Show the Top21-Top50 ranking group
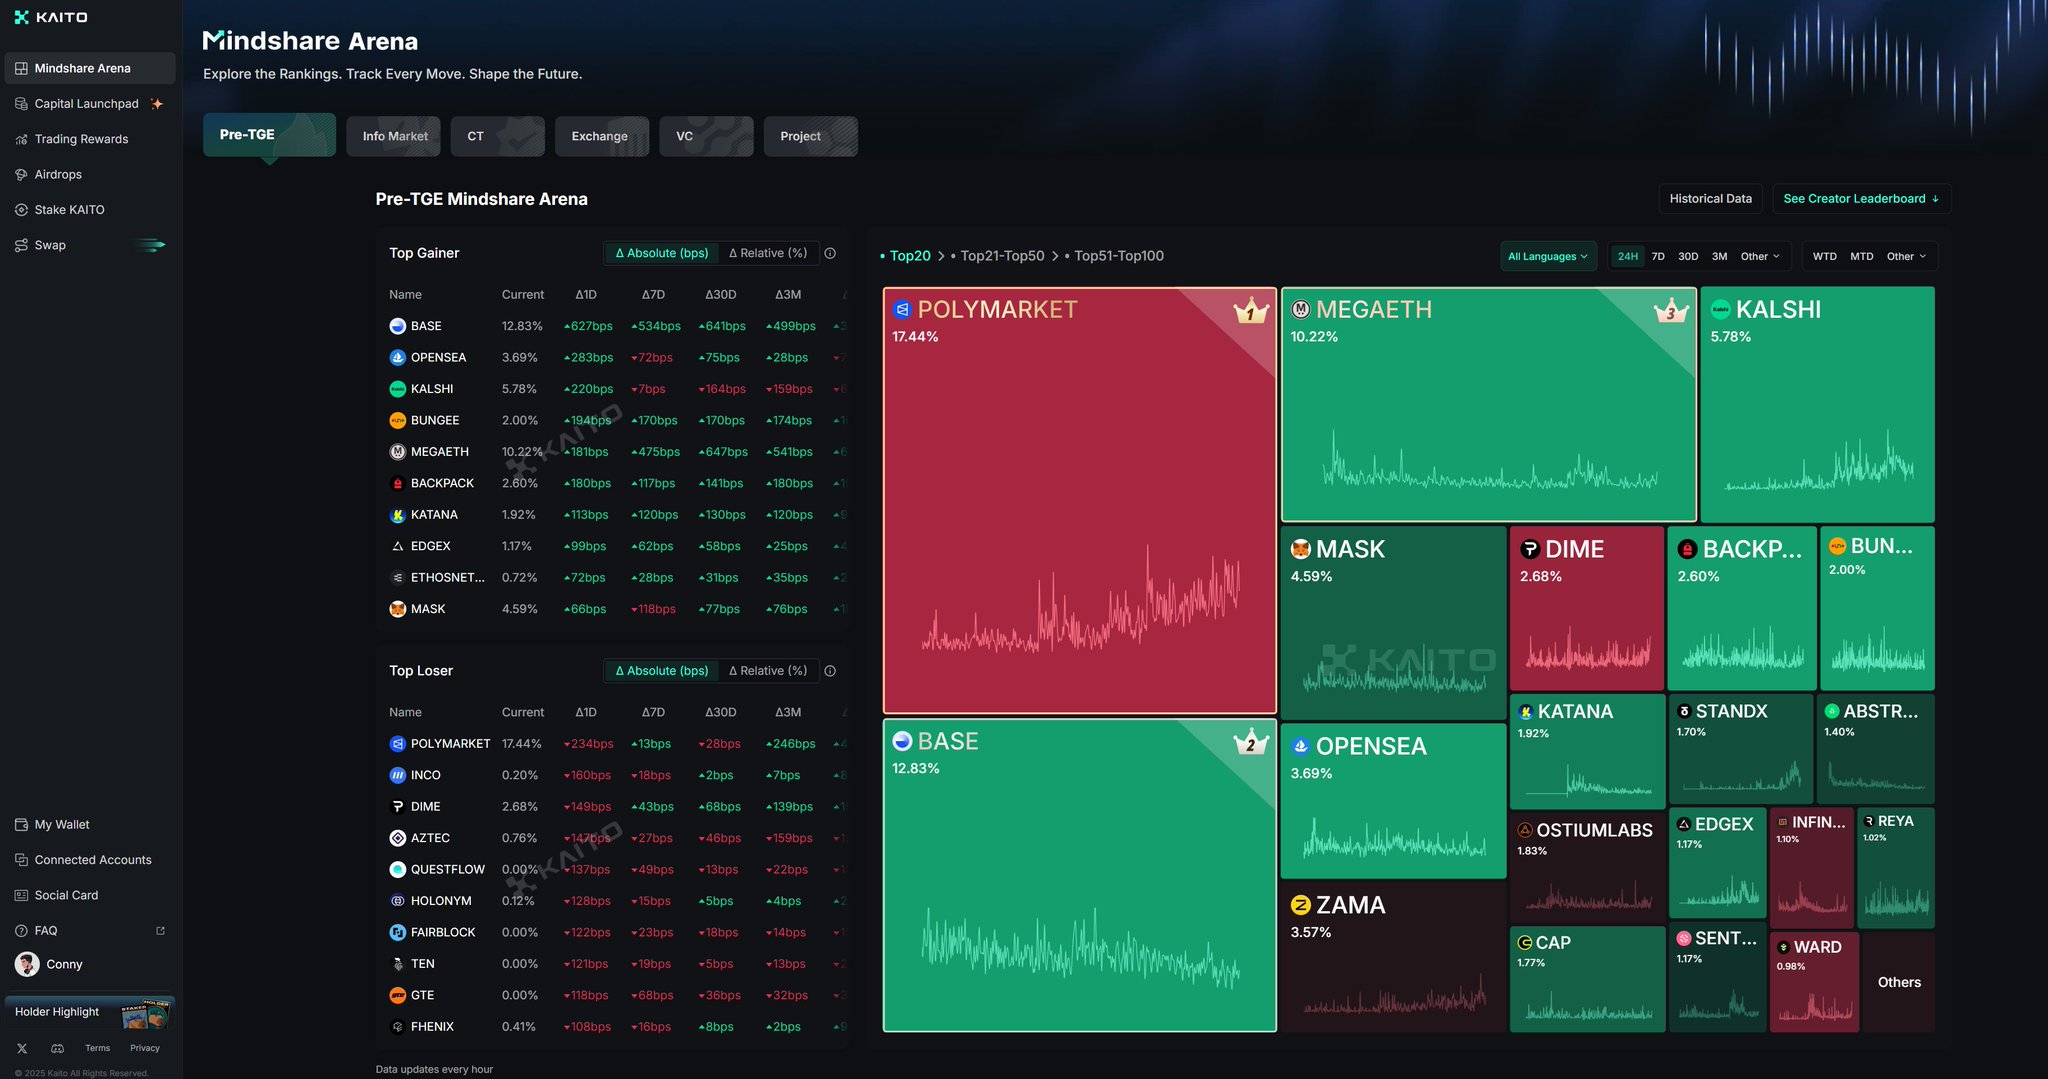This screenshot has height=1079, width=2048. point(1002,256)
